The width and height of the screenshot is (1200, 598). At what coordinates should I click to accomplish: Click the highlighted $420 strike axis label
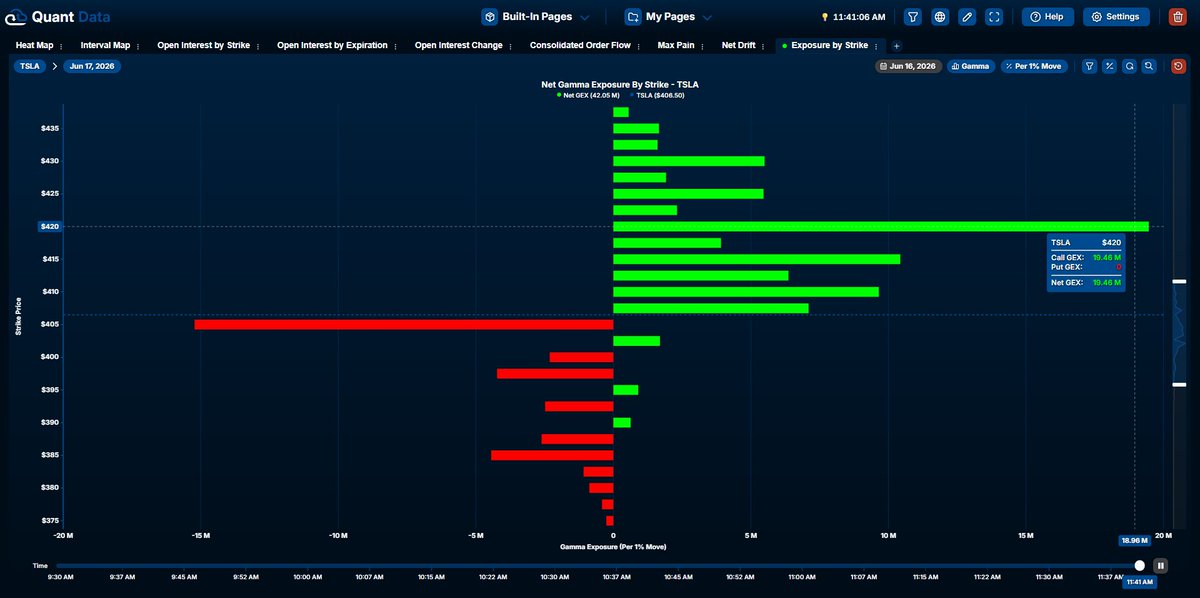click(50, 226)
